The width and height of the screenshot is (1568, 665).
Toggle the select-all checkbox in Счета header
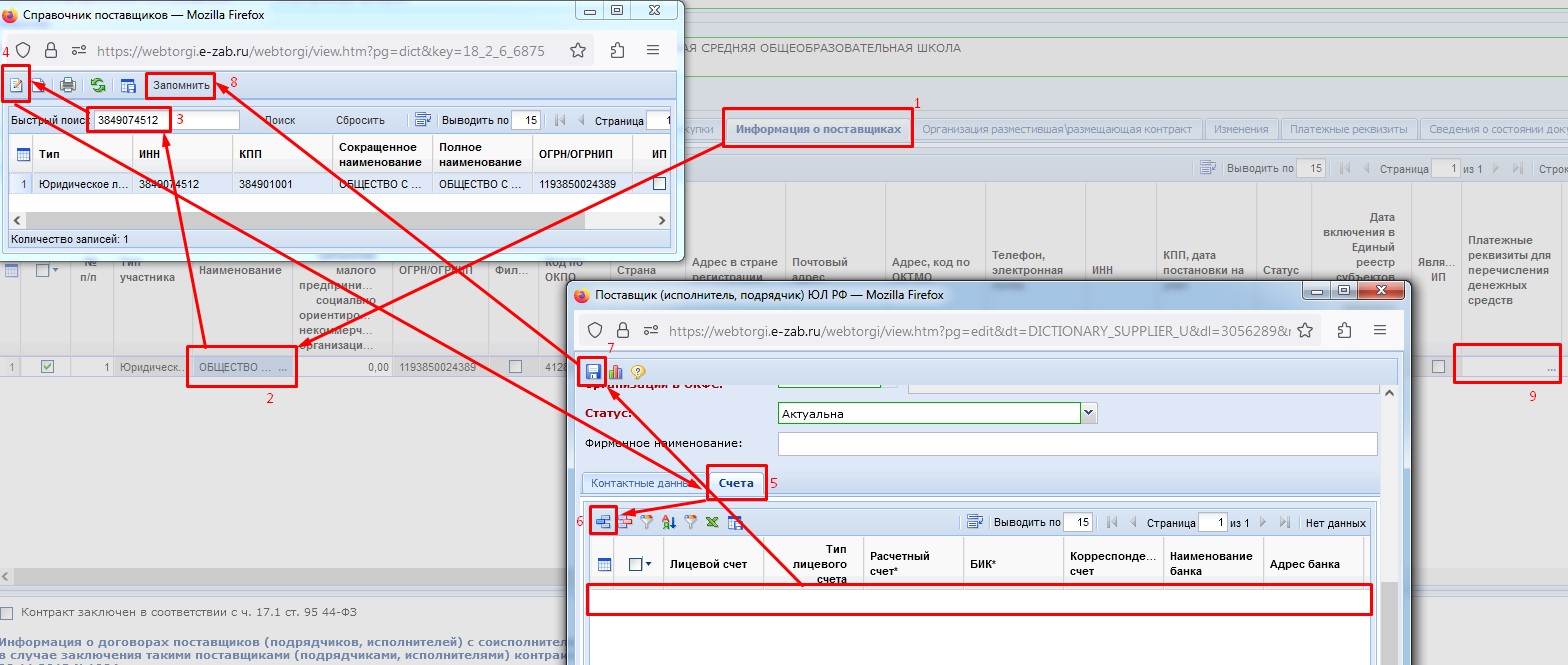[x=635, y=564]
